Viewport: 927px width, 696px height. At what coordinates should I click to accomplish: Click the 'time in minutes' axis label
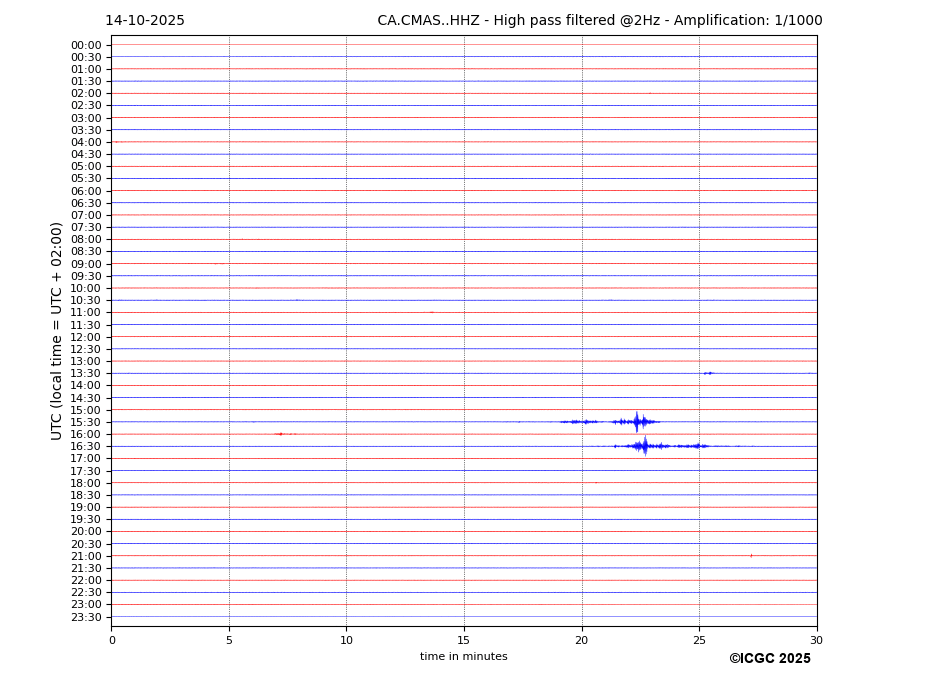[x=463, y=657]
